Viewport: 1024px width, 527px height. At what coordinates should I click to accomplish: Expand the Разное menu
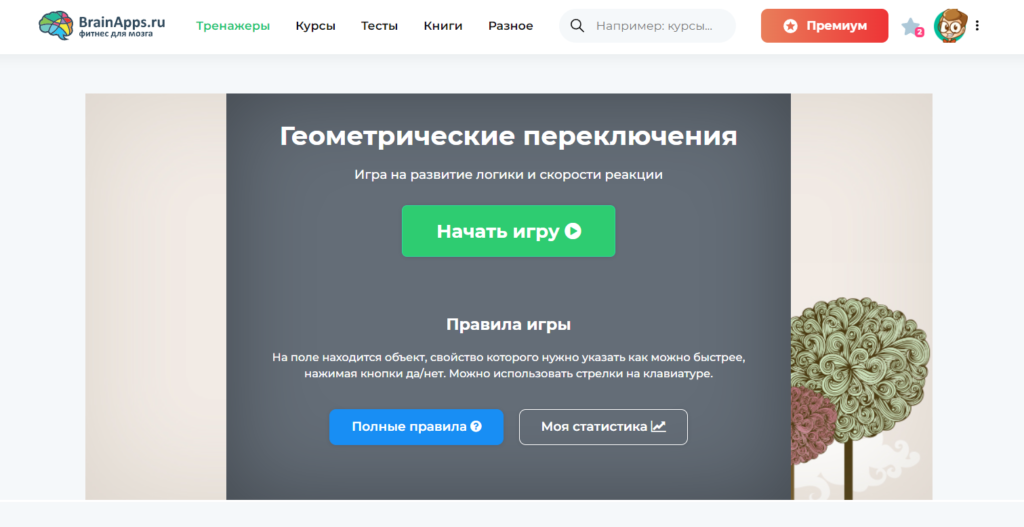point(510,26)
